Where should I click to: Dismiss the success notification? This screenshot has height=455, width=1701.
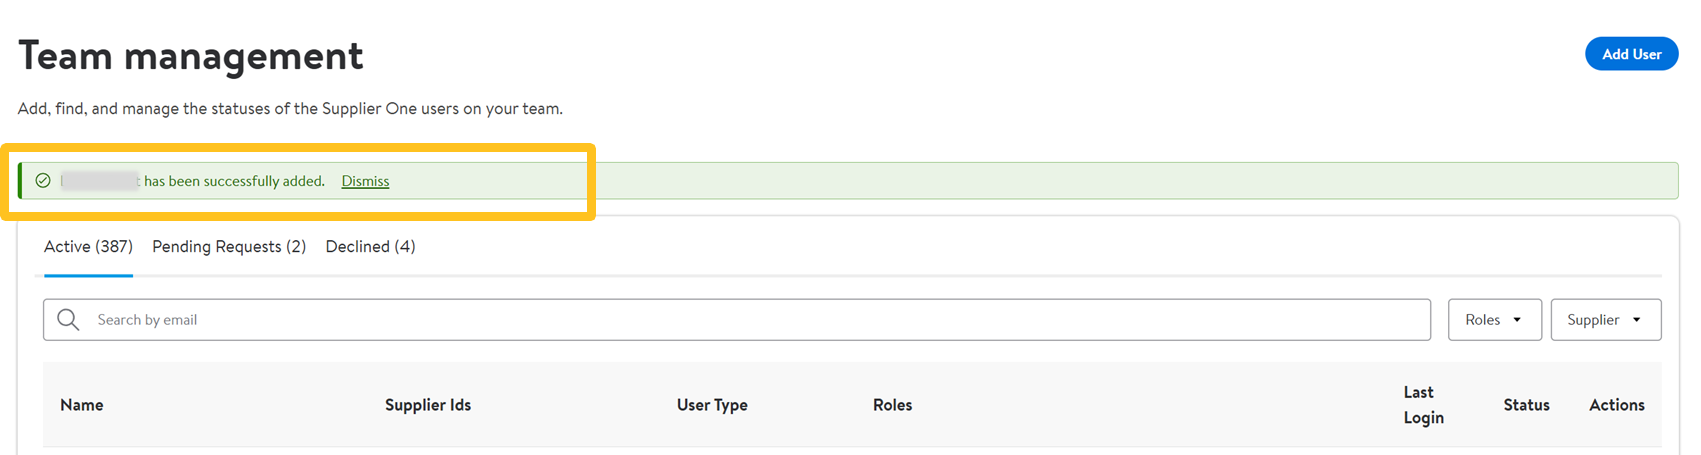tap(365, 181)
